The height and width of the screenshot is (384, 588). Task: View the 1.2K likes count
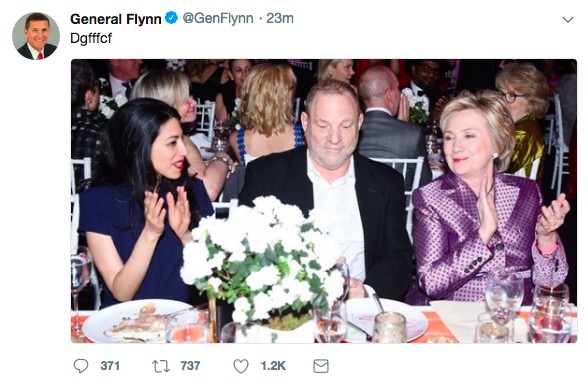coord(273,366)
